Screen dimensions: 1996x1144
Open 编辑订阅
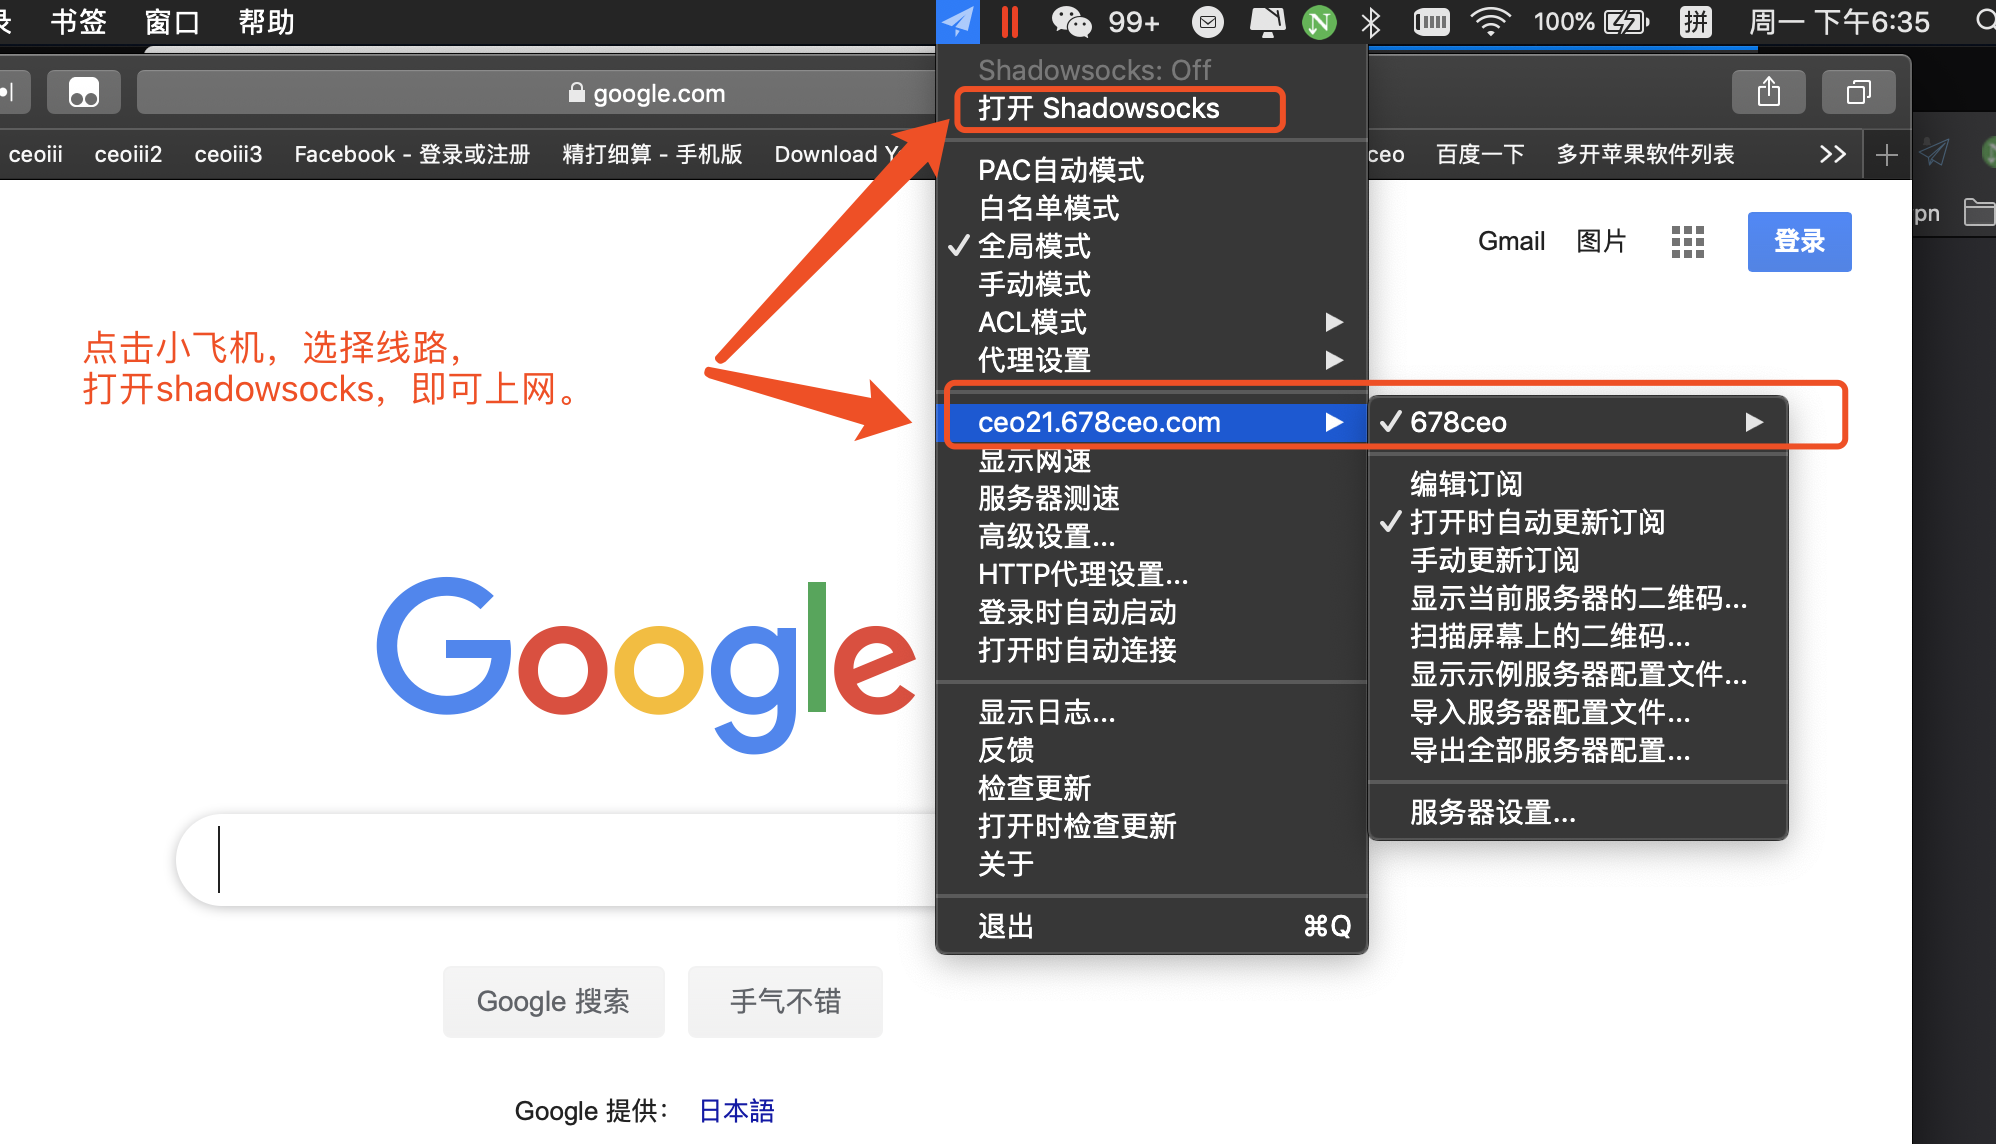(x=1578, y=484)
